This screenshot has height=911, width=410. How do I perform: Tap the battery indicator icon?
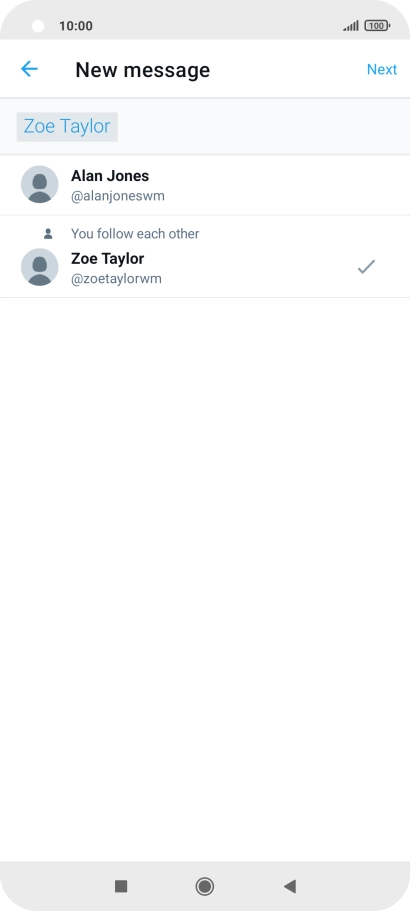[377, 26]
